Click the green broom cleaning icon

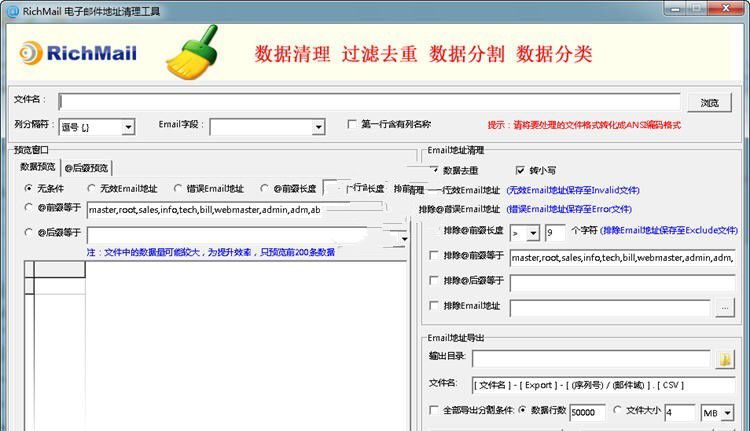point(193,53)
